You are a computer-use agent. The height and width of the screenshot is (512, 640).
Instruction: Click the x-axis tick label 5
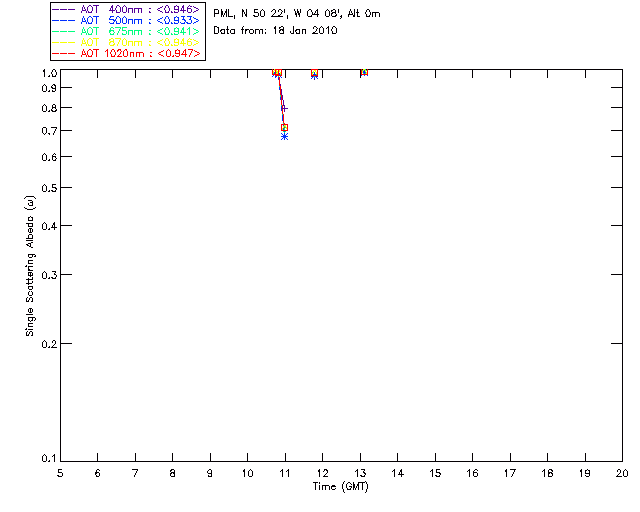pyautogui.click(x=60, y=473)
